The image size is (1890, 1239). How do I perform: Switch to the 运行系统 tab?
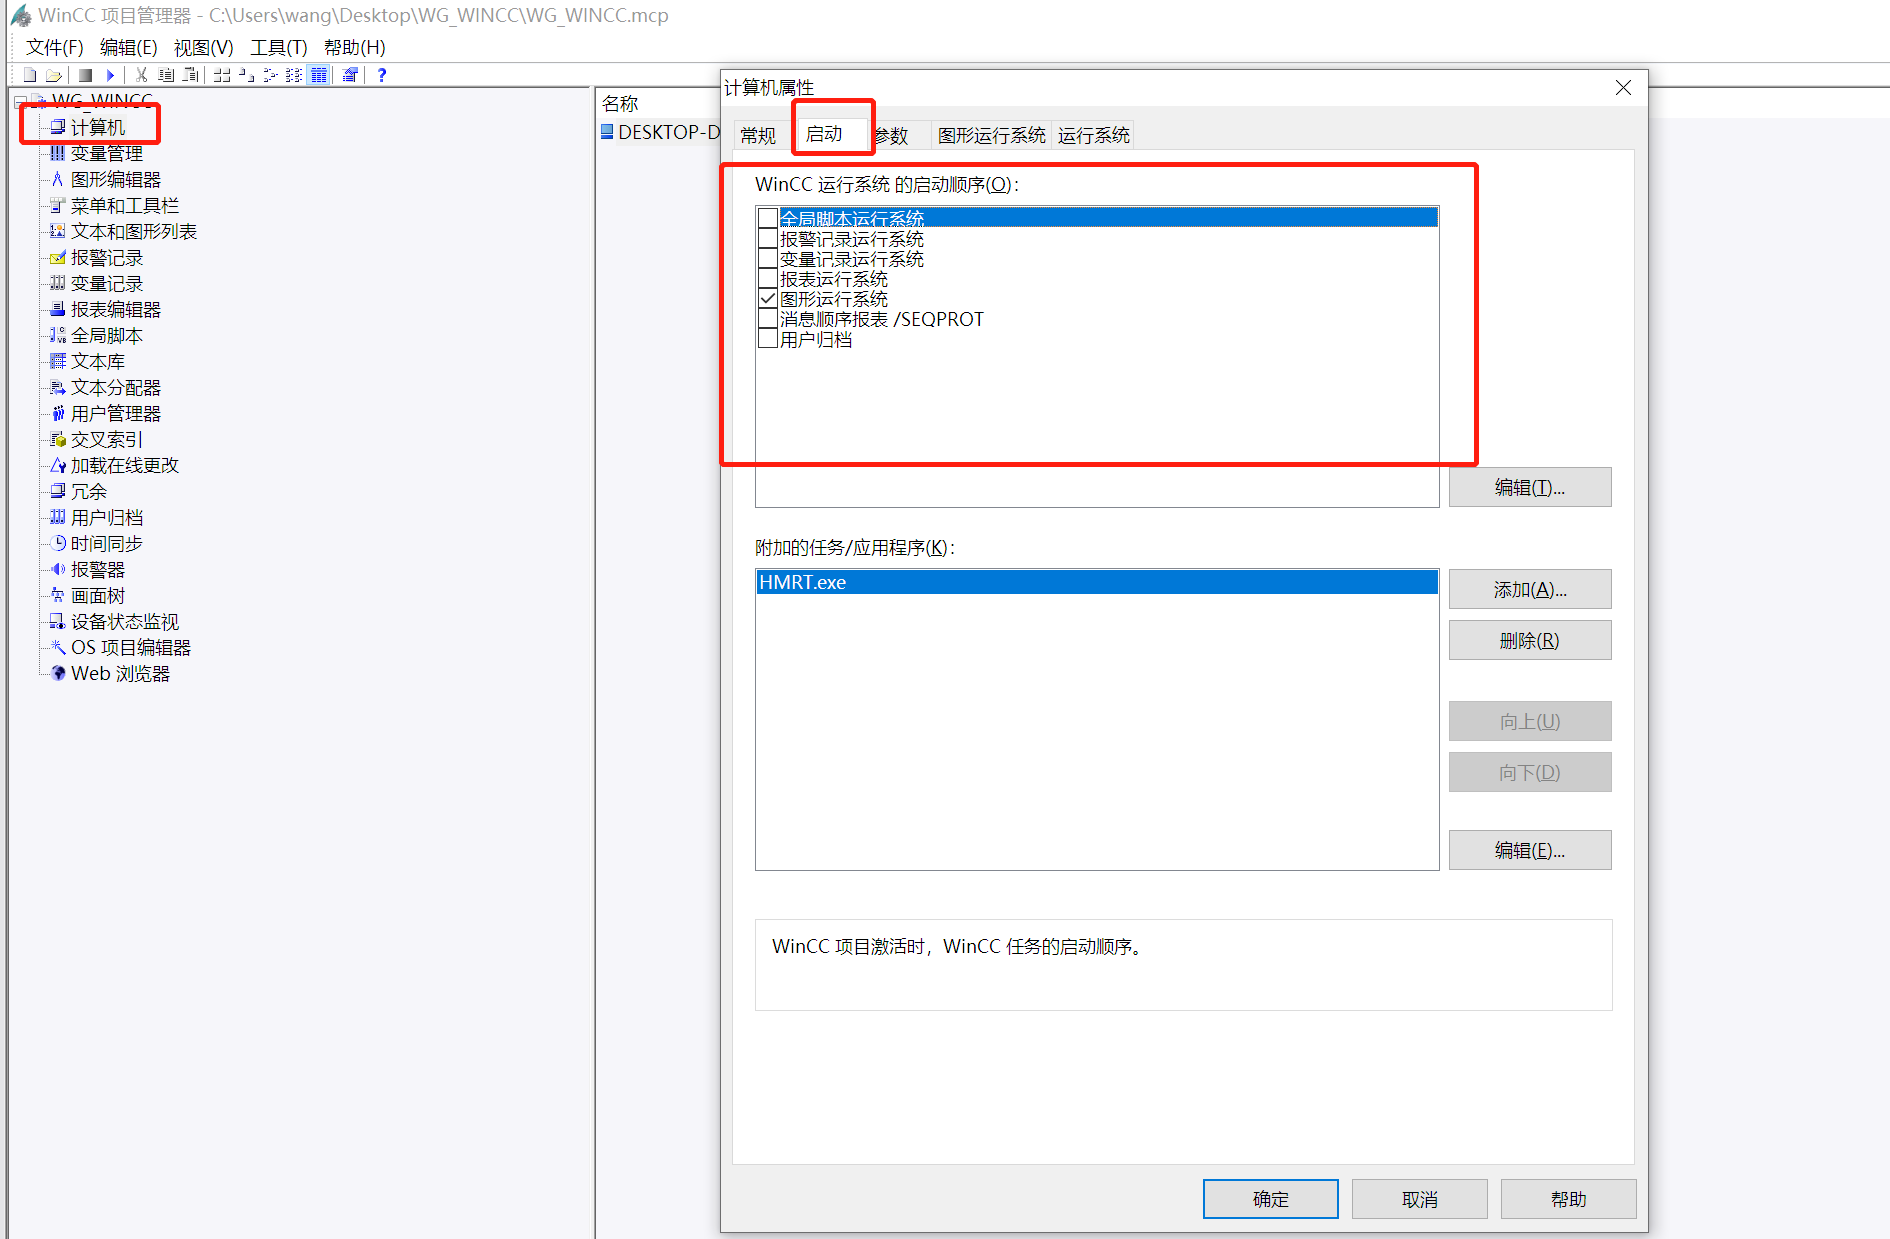(1093, 135)
